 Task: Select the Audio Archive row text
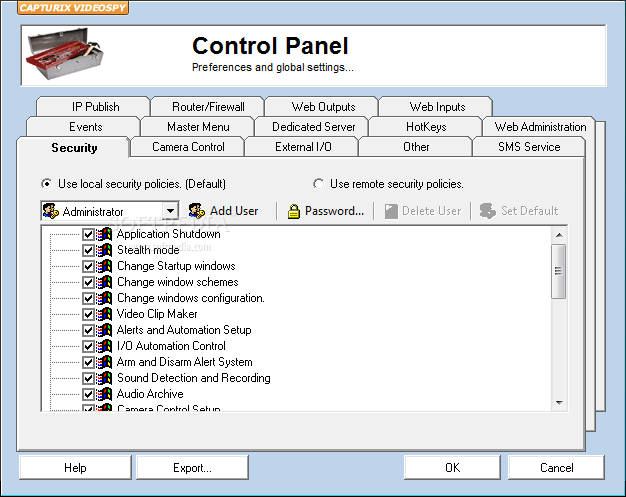(x=150, y=394)
